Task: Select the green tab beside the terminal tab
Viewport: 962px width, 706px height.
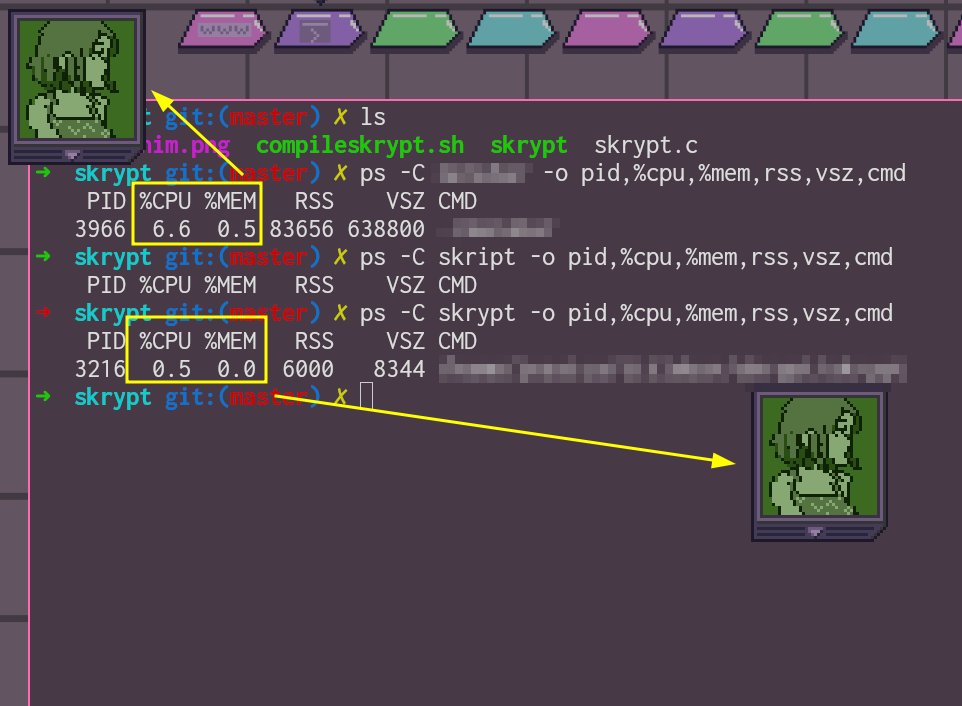Action: [415, 29]
